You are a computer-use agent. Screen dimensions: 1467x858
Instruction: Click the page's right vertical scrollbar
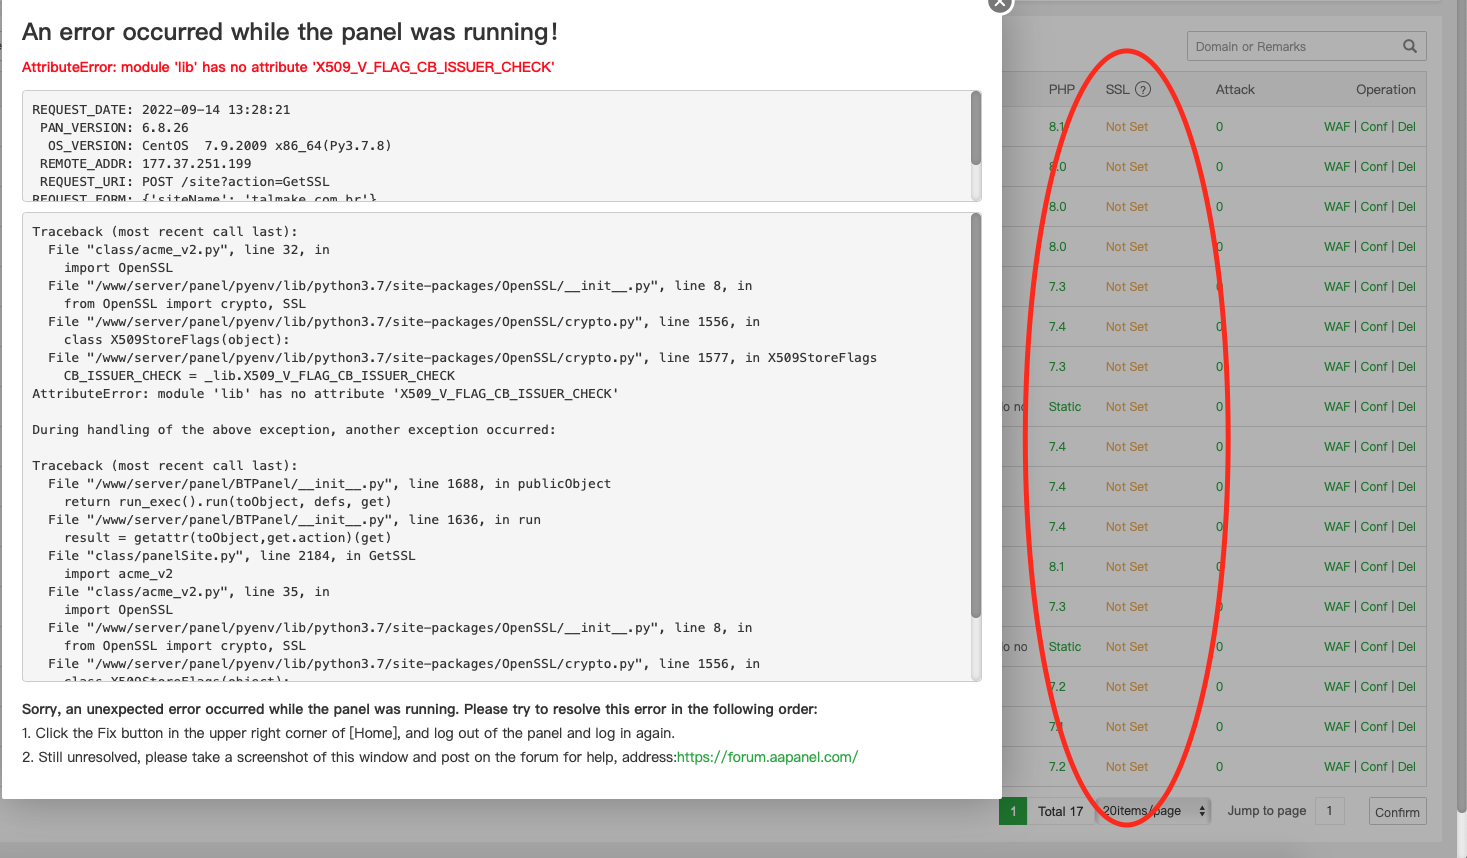(1461, 405)
